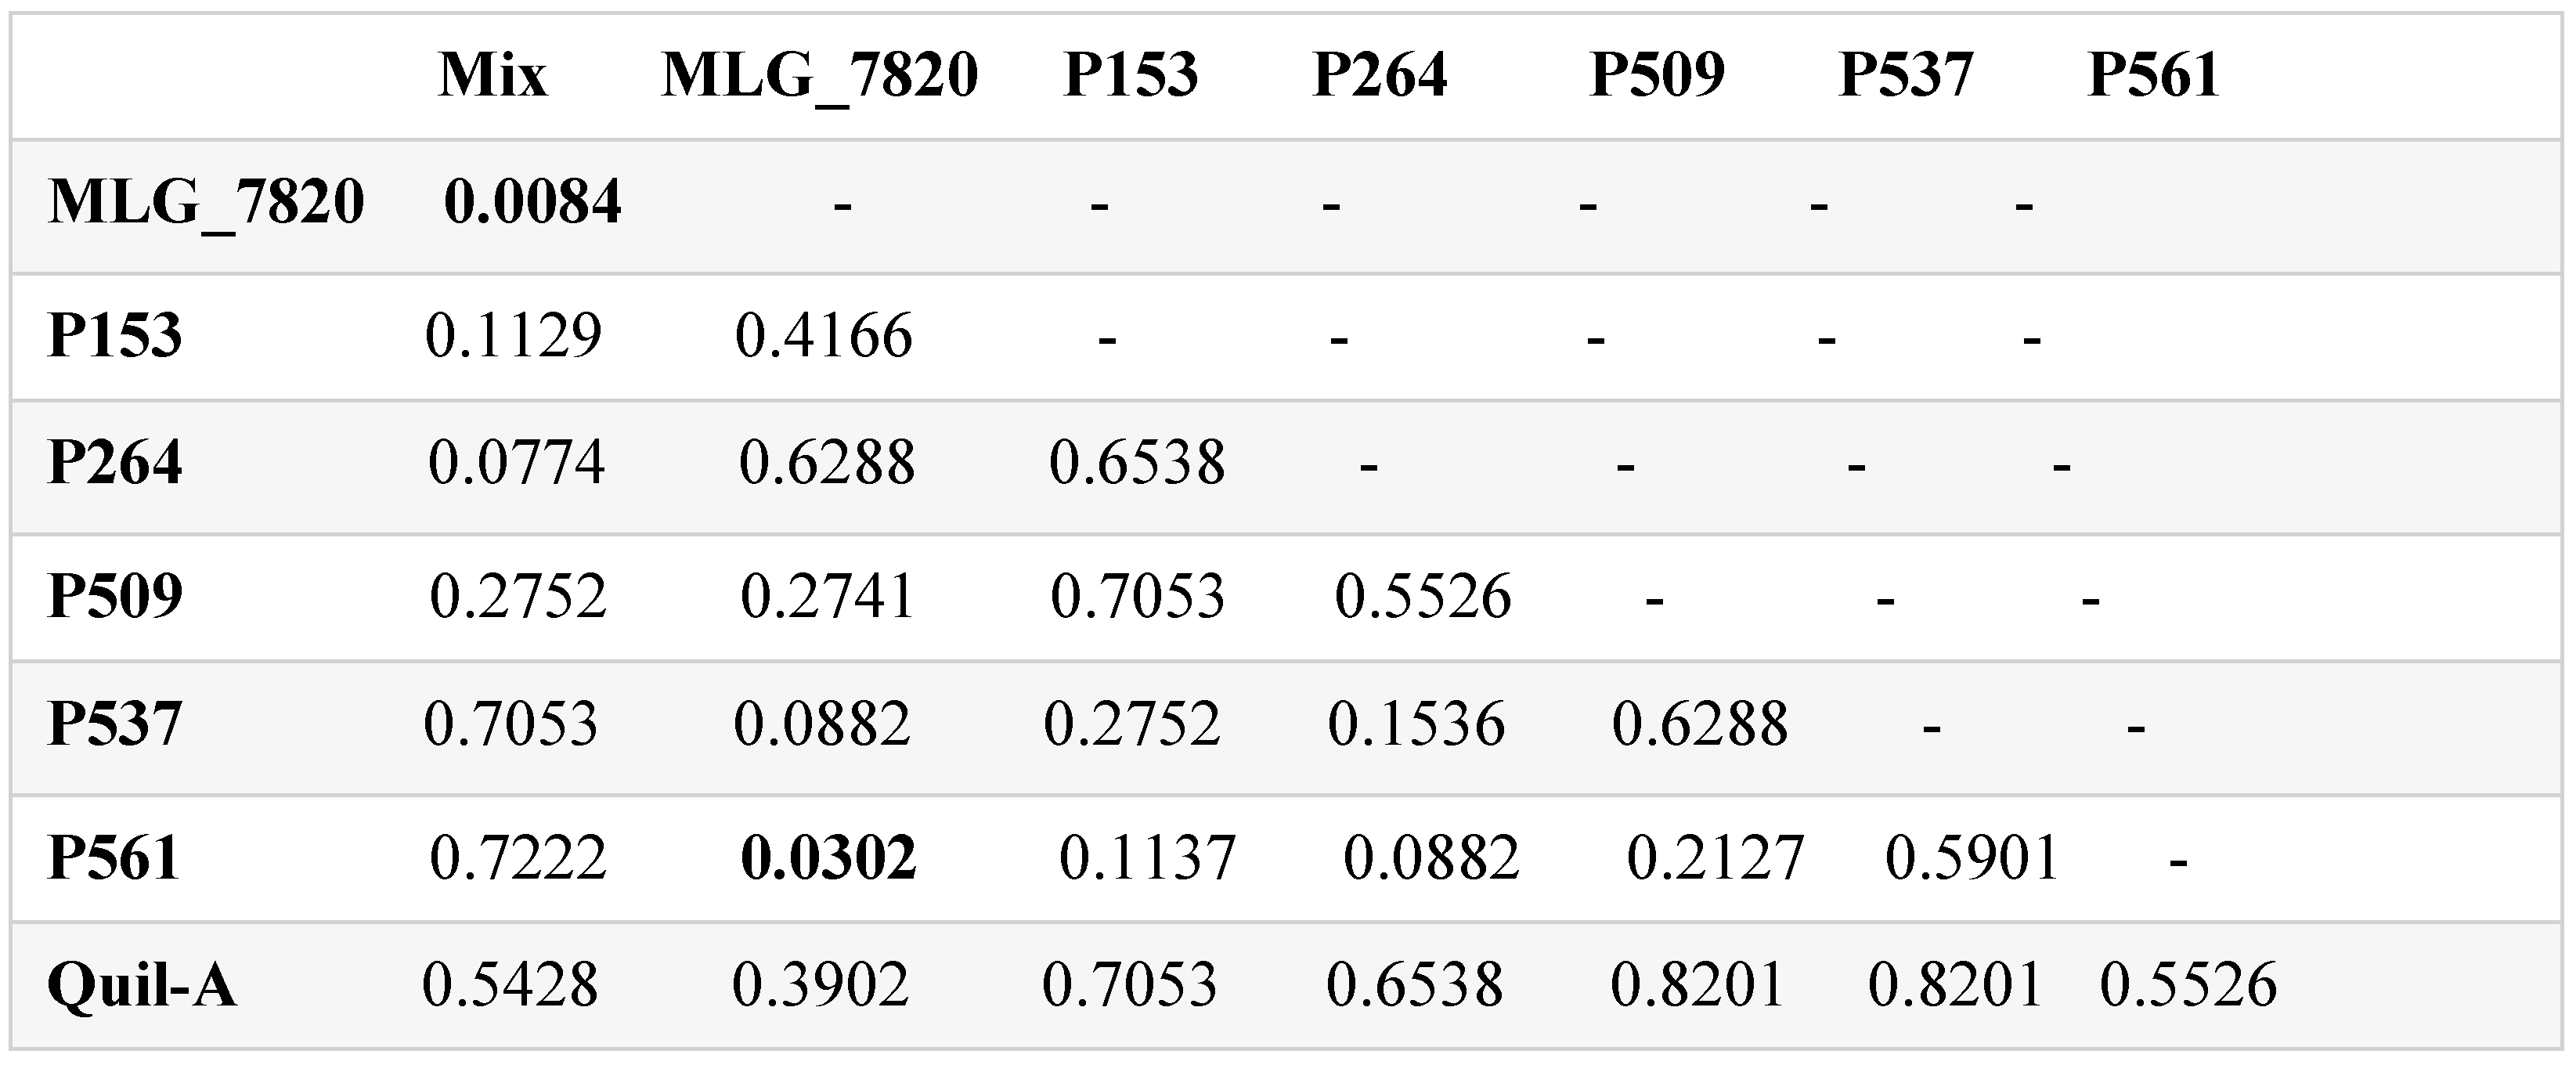Screen dimensions: 2576x1065
Task: Select the 0.2741 cell
Action: (827, 597)
